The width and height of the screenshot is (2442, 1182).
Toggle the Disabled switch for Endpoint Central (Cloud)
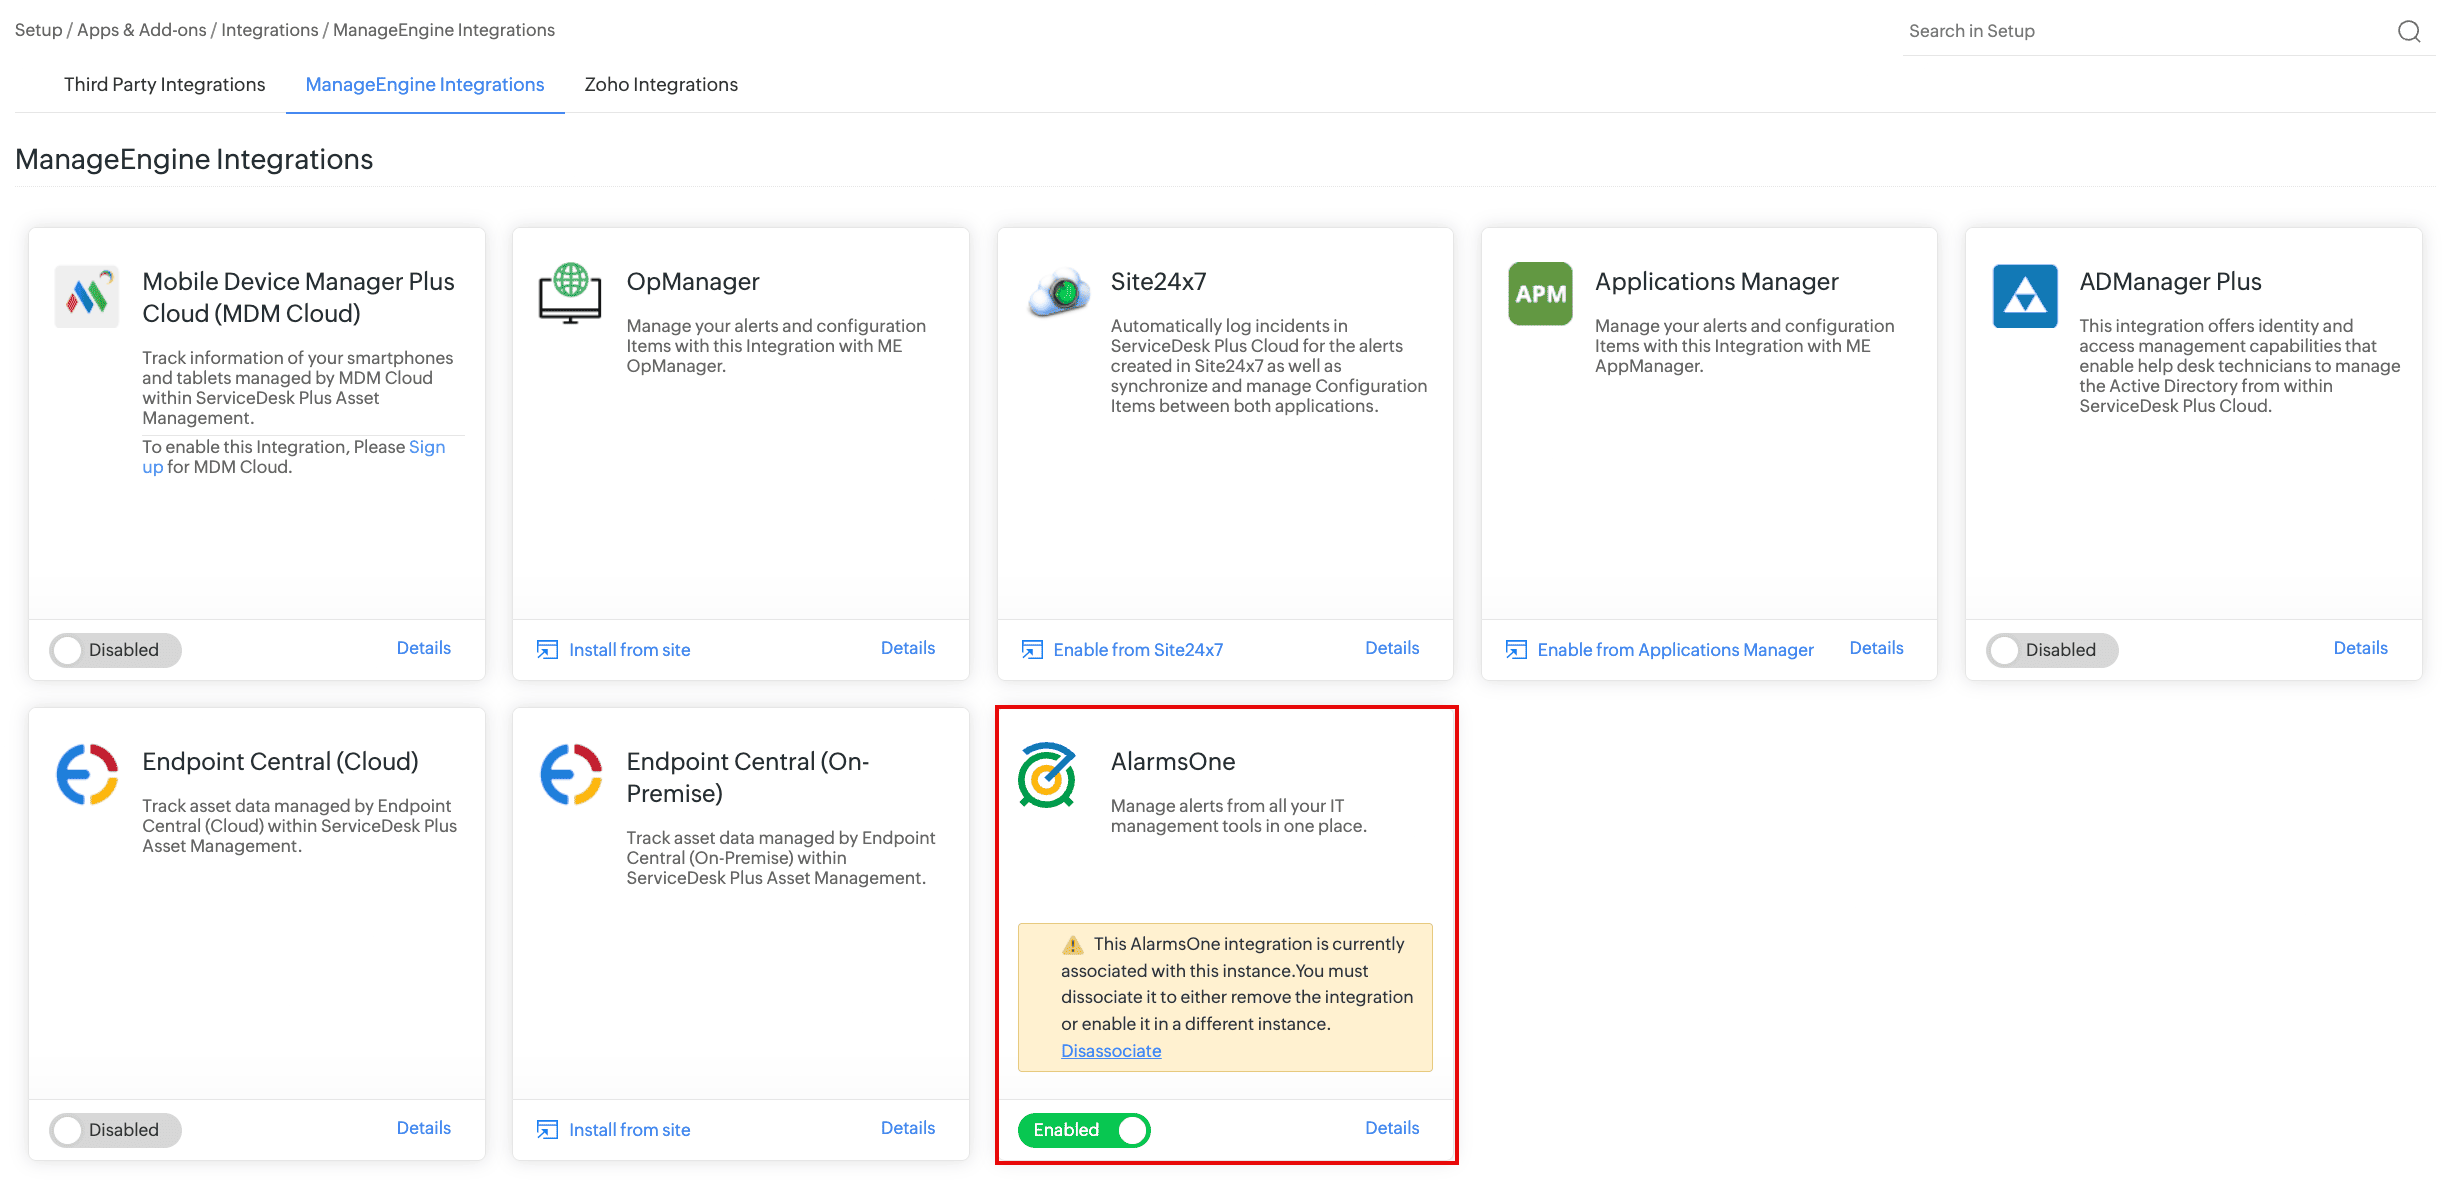tap(115, 1130)
